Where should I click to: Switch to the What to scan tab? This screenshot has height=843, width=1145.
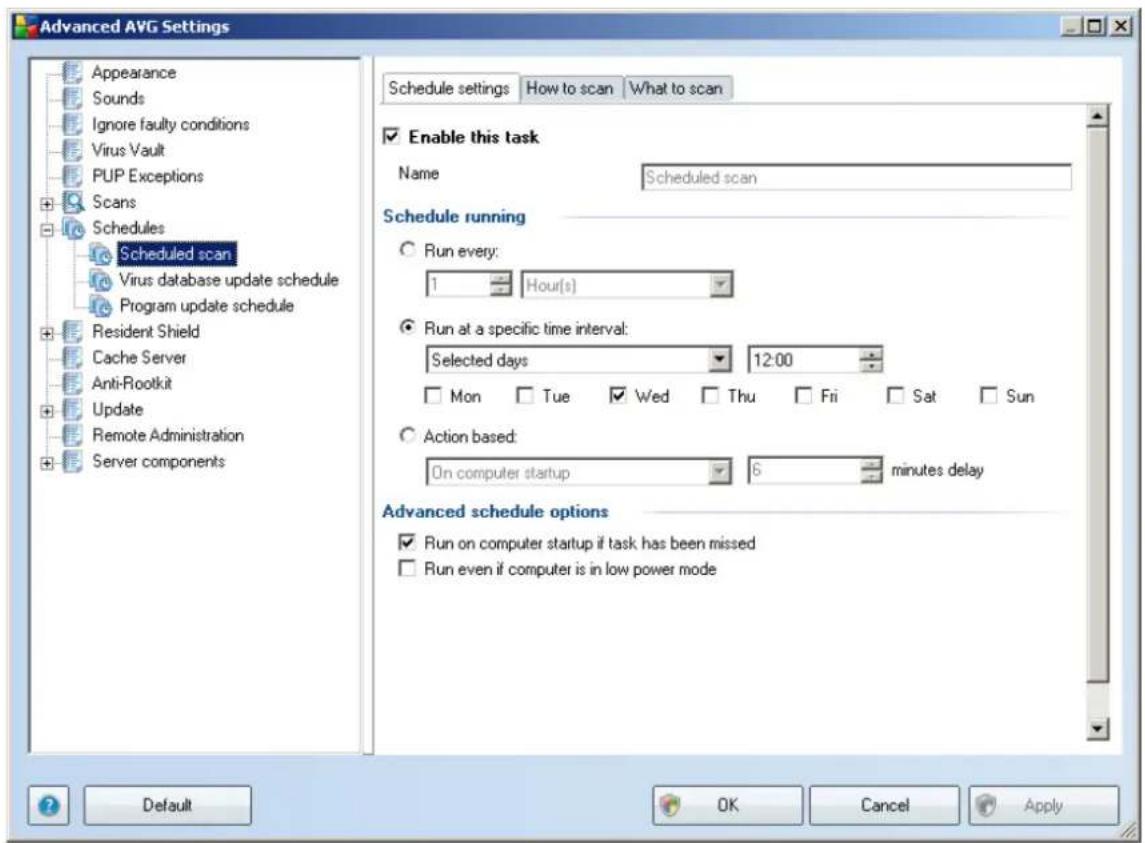coord(677,88)
